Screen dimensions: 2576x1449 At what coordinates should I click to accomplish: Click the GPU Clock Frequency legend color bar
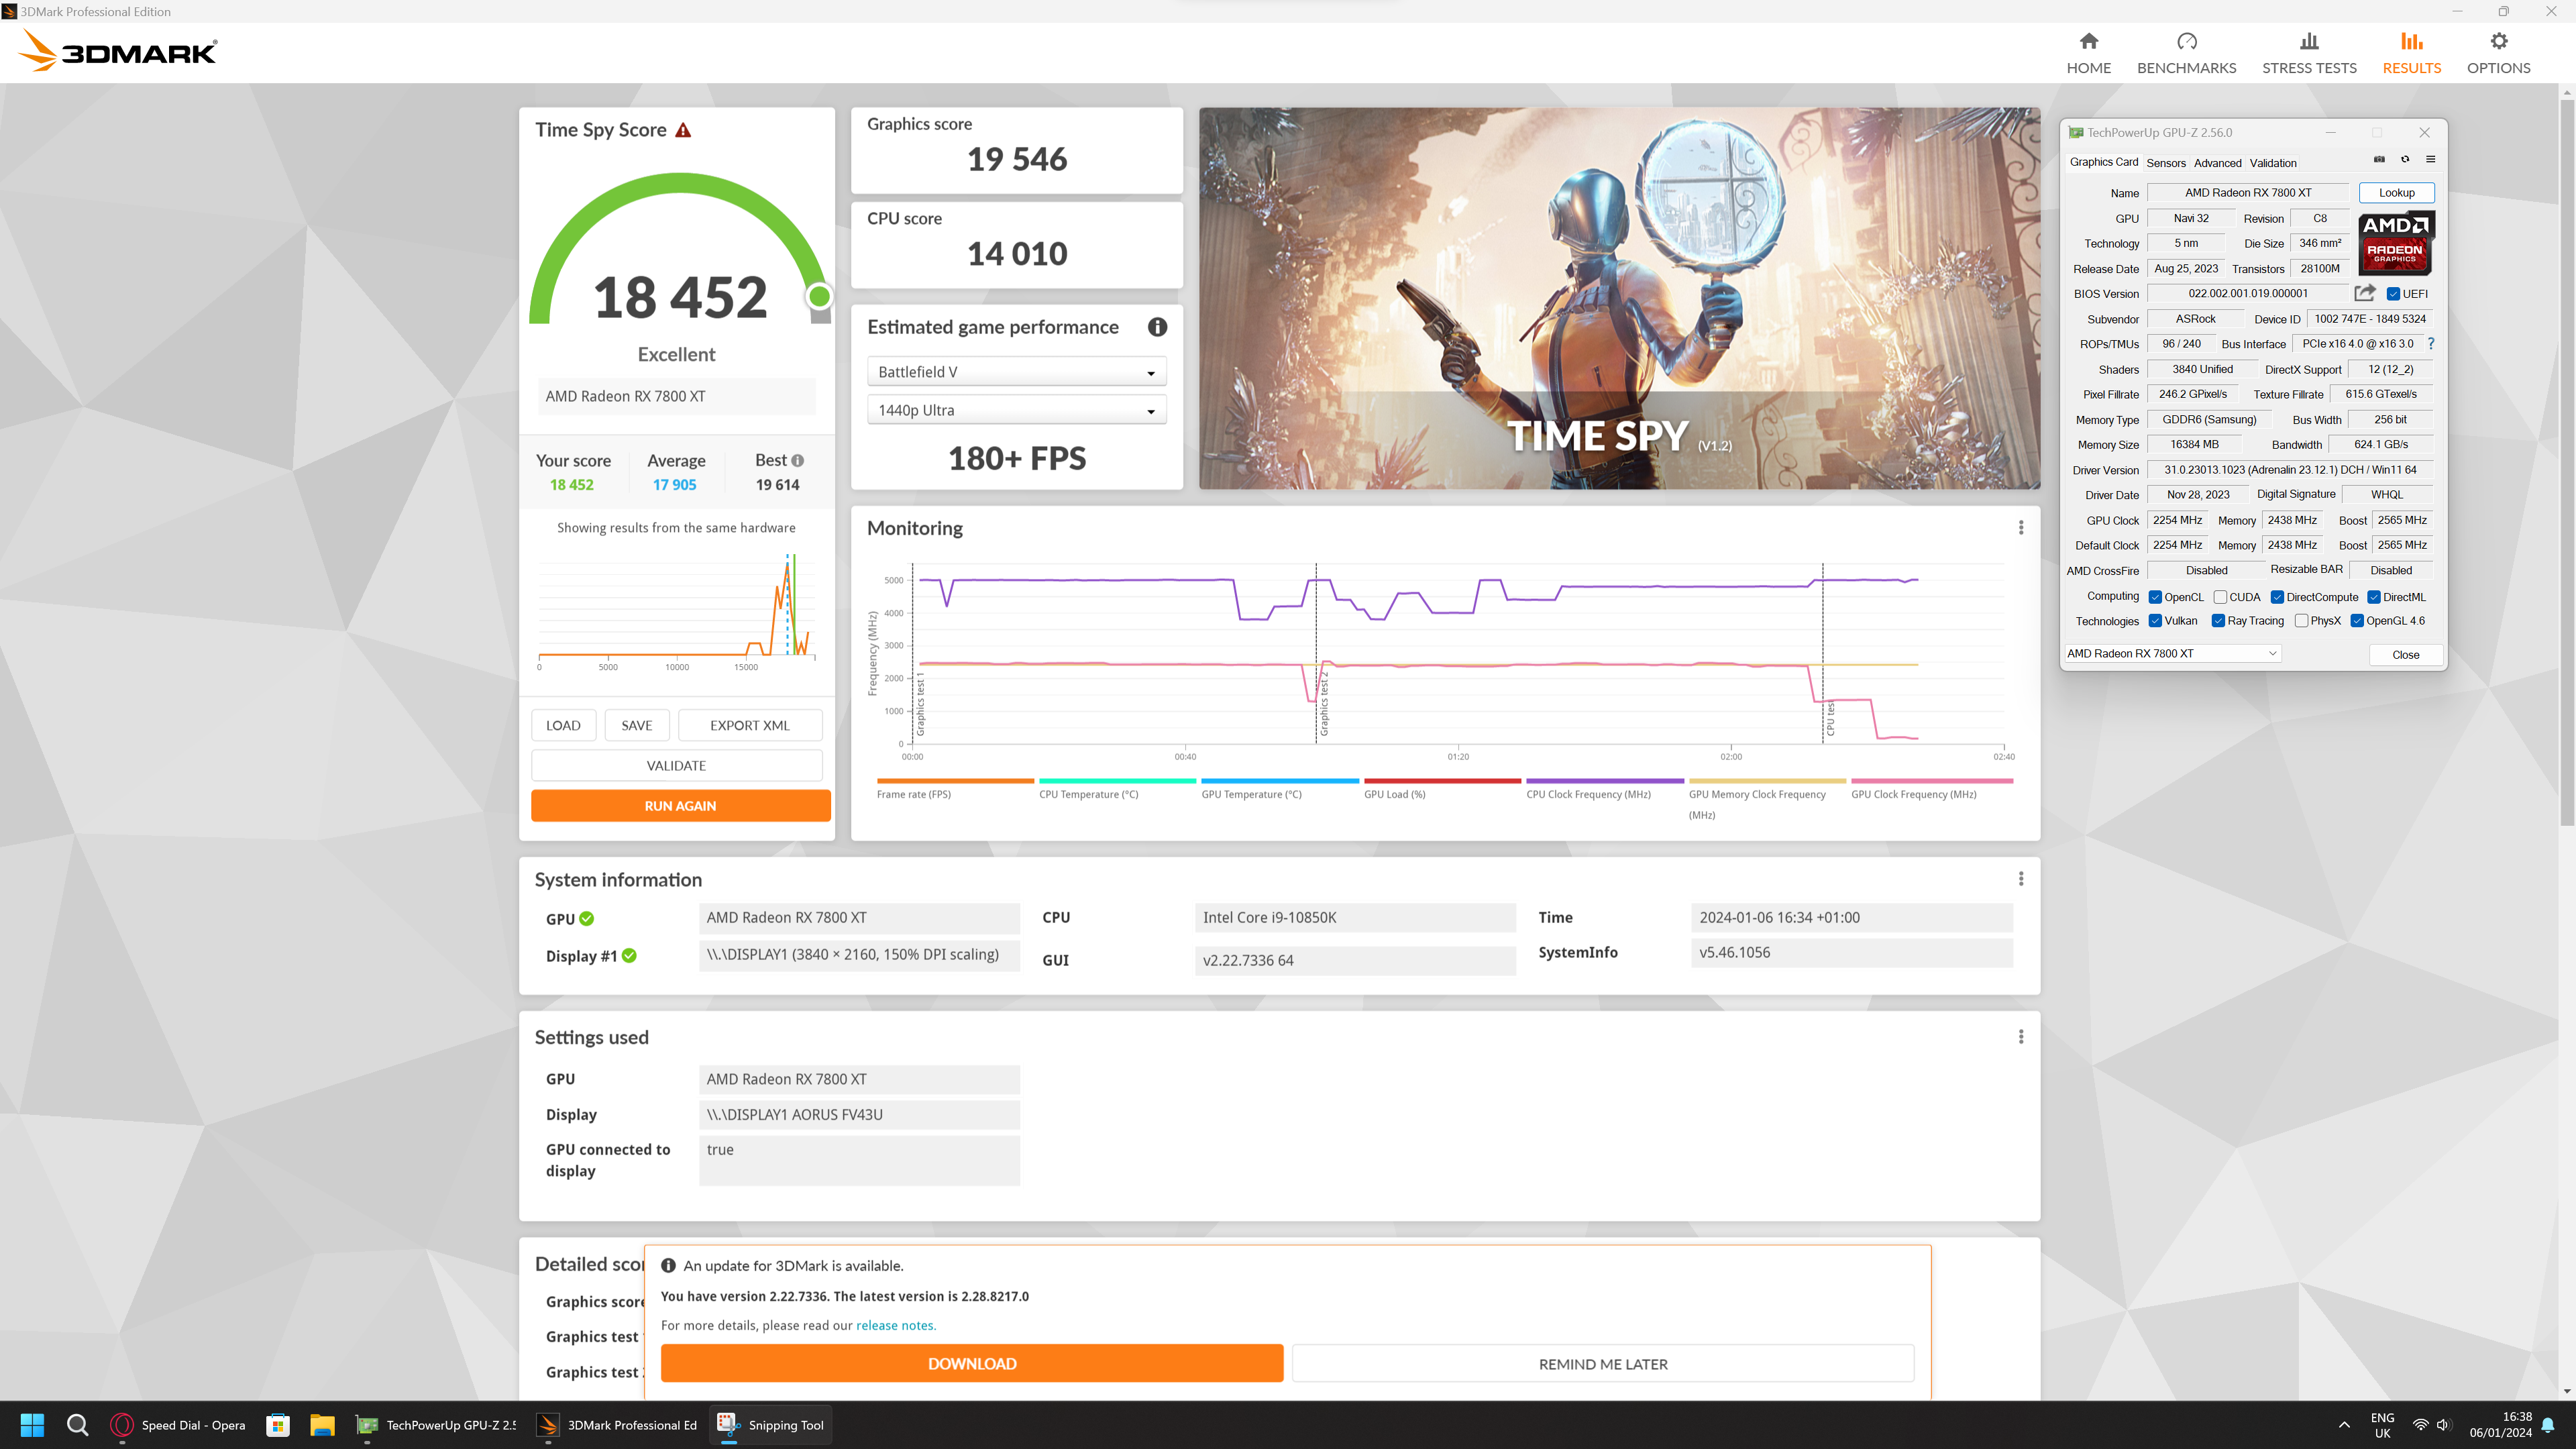click(x=1931, y=781)
